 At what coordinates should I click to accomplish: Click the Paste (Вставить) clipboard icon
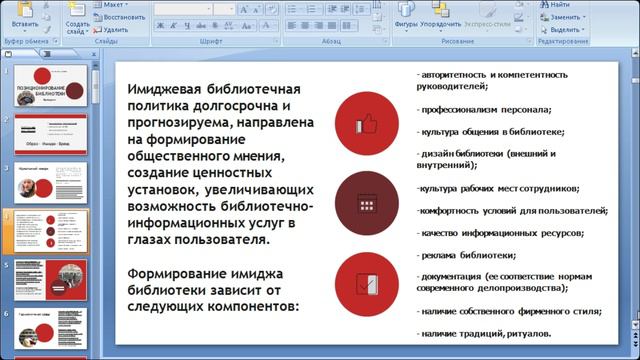click(x=25, y=10)
